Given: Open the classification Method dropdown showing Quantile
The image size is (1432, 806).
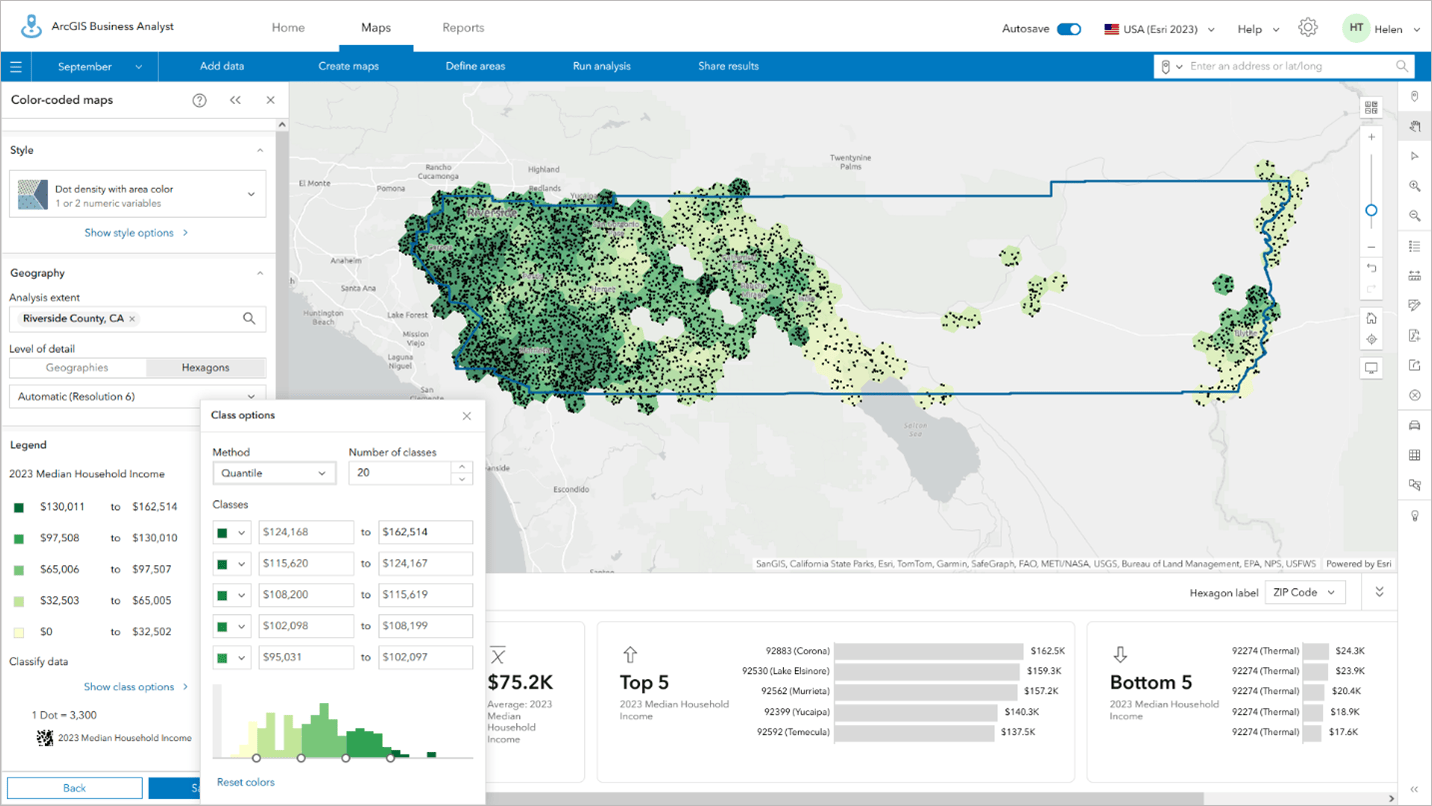Looking at the screenshot, I should [x=274, y=472].
